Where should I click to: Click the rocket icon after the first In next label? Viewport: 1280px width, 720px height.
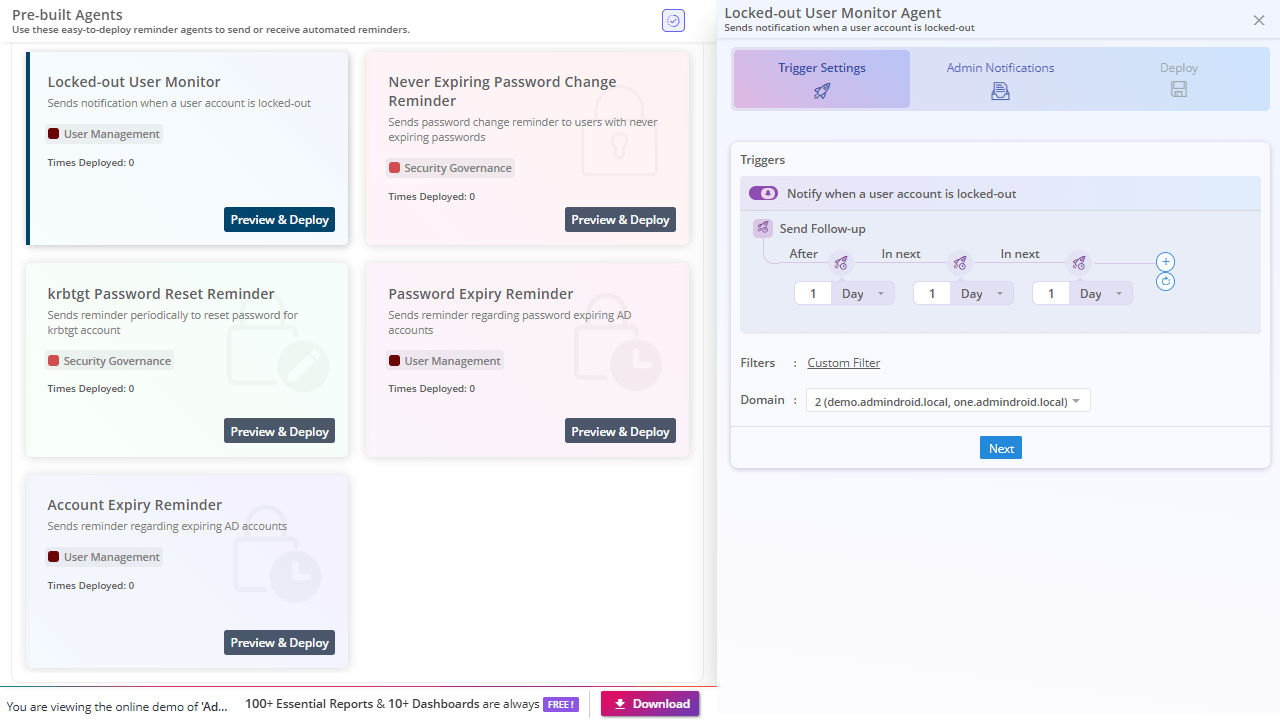coord(960,263)
